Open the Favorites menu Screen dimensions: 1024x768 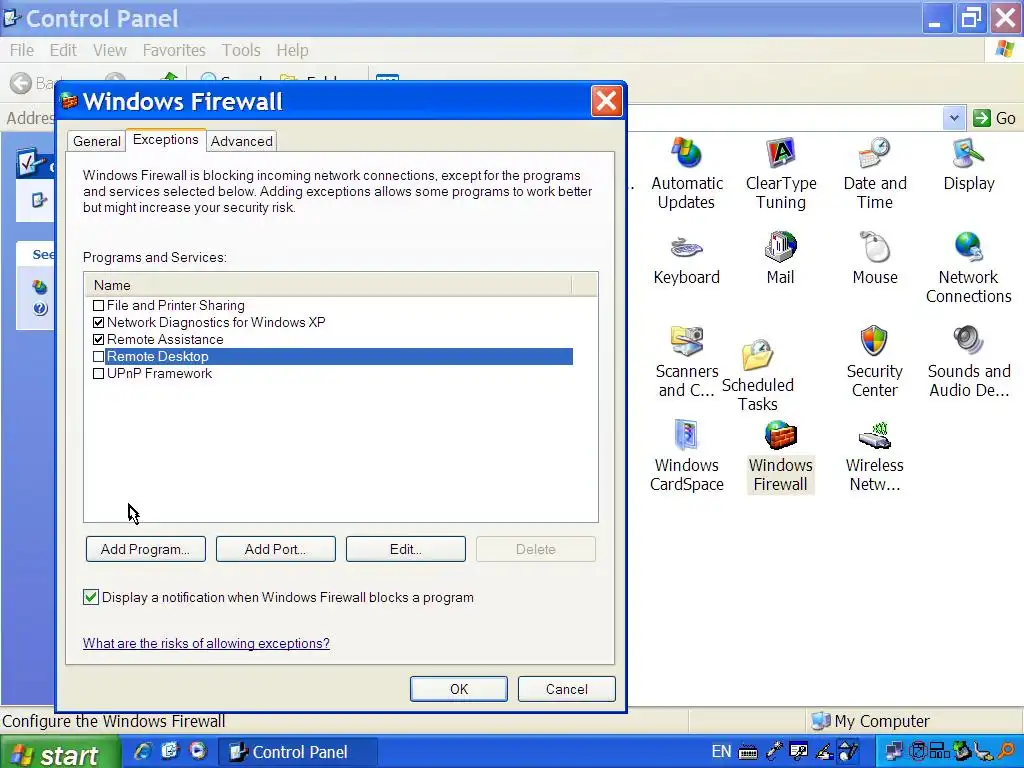coord(174,50)
